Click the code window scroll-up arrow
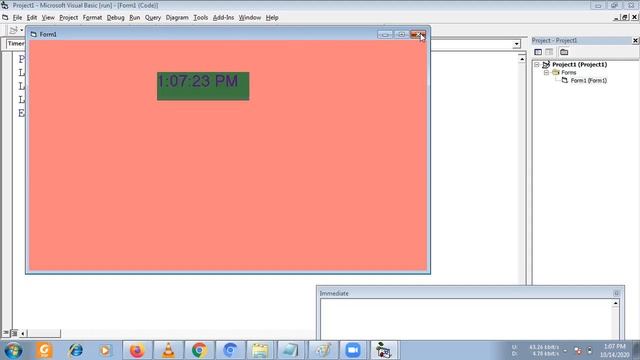Viewport: 640px width, 360px height. (x=522, y=59)
